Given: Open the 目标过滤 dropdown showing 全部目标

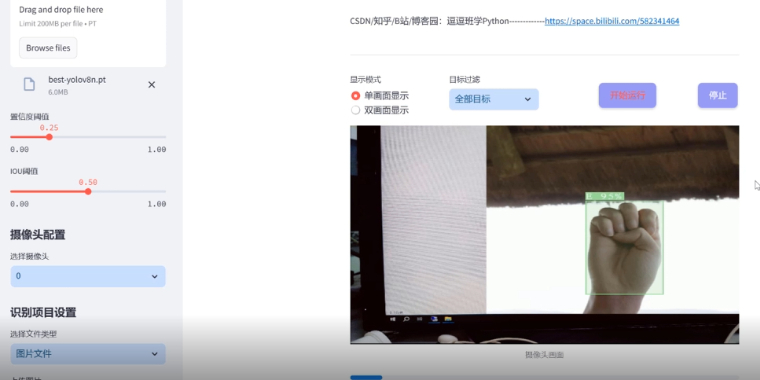Looking at the screenshot, I should tap(493, 99).
